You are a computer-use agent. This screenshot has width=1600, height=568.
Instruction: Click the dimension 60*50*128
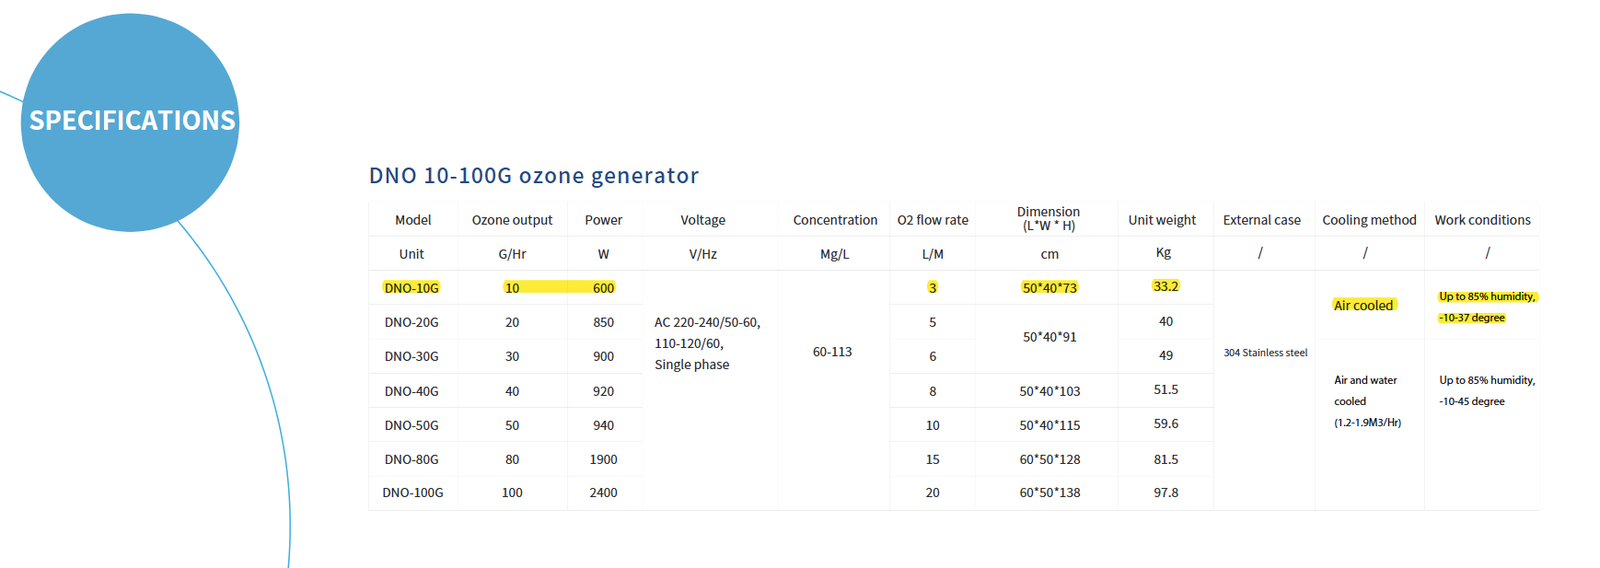coord(1049,459)
